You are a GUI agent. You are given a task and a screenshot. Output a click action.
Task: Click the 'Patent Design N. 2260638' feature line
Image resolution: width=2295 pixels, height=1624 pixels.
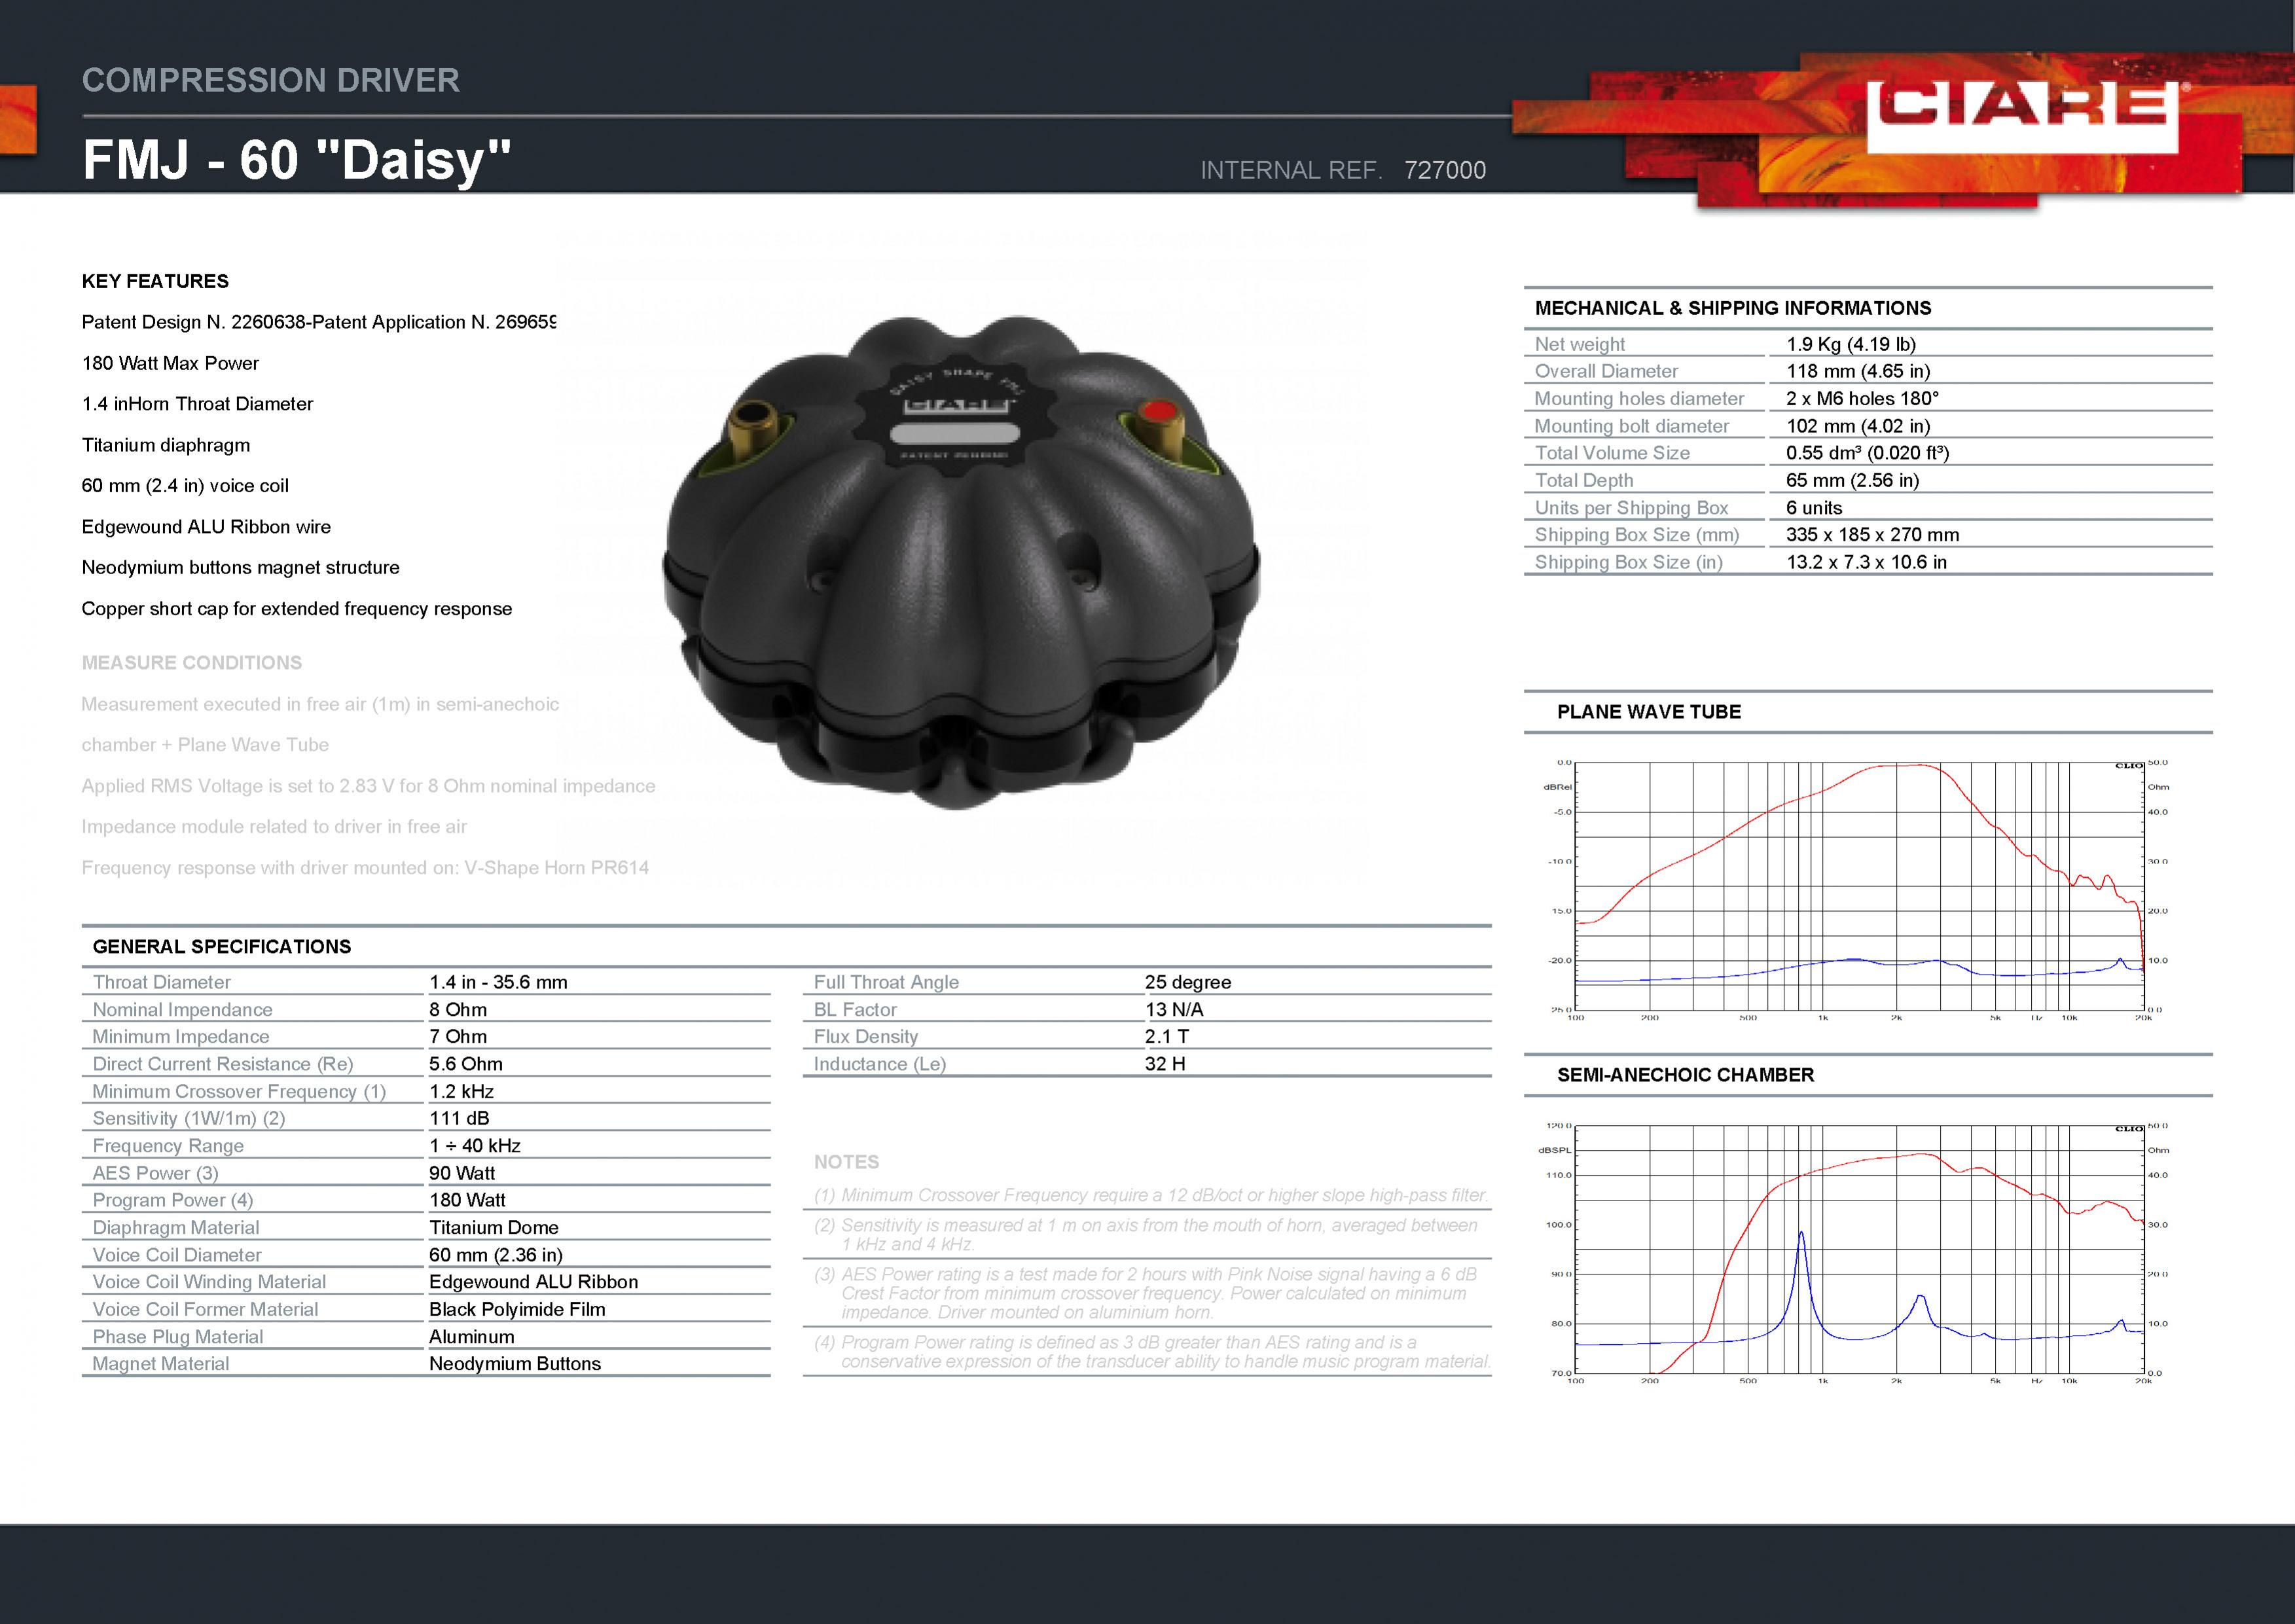tap(318, 322)
